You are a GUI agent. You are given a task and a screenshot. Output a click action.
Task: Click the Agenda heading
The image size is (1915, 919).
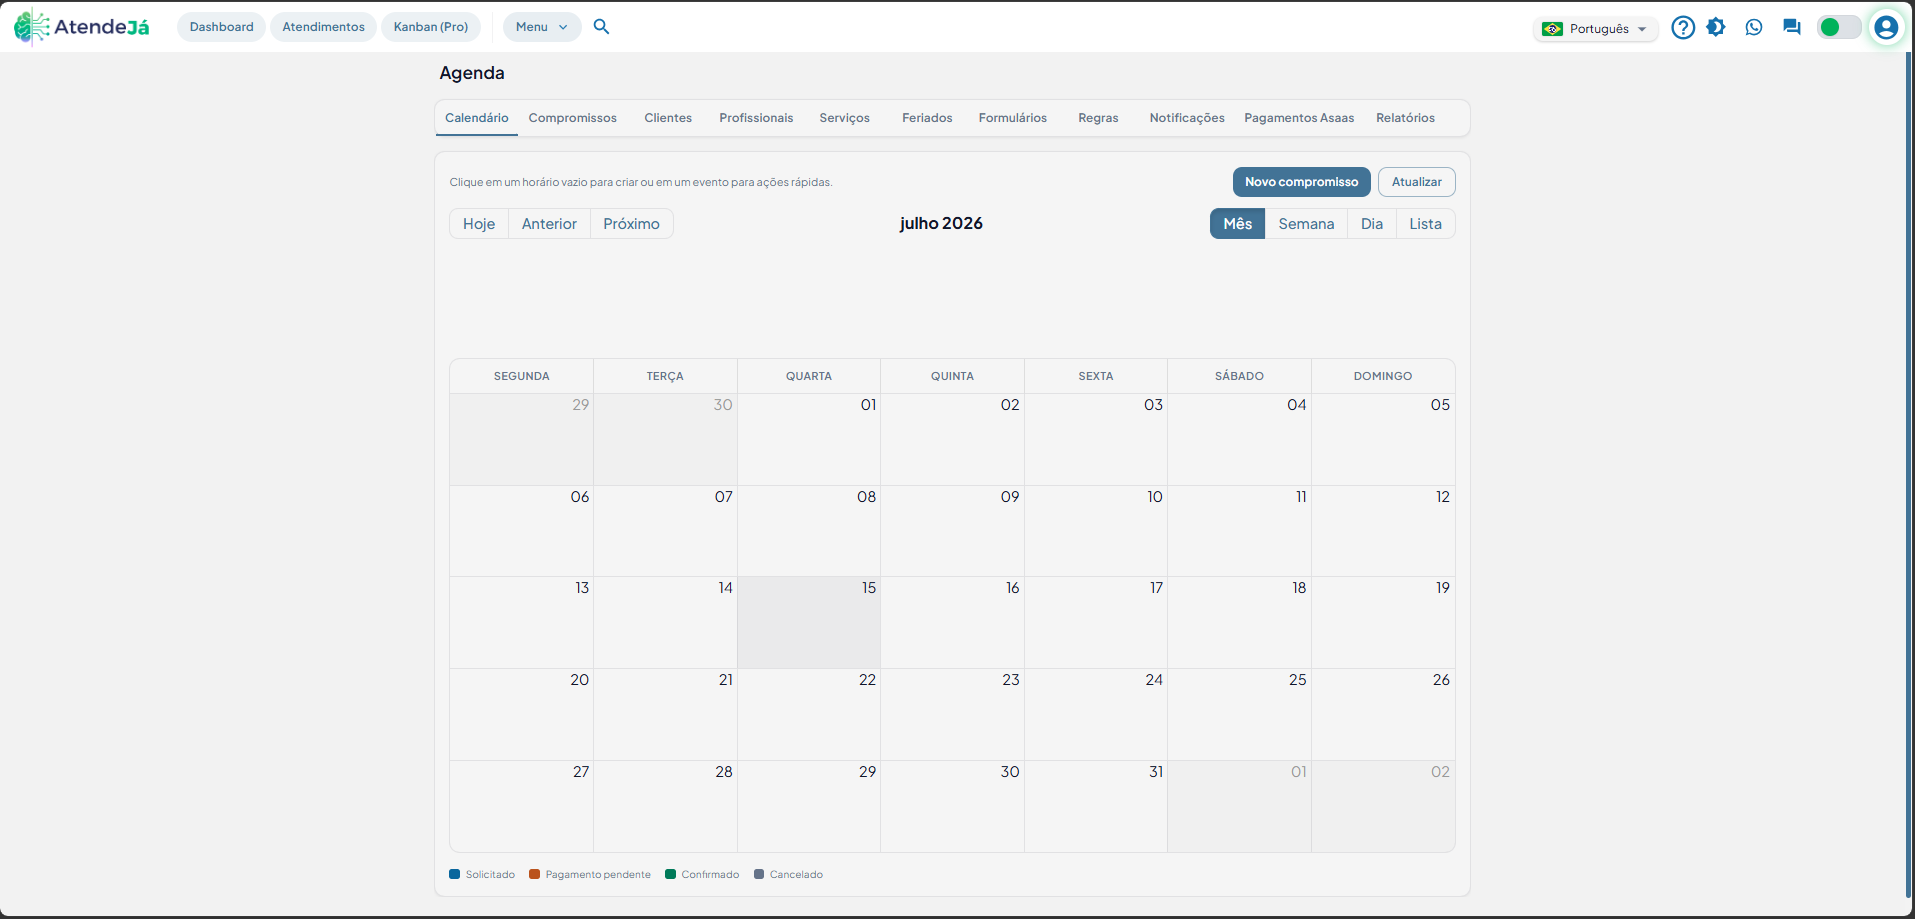click(472, 73)
